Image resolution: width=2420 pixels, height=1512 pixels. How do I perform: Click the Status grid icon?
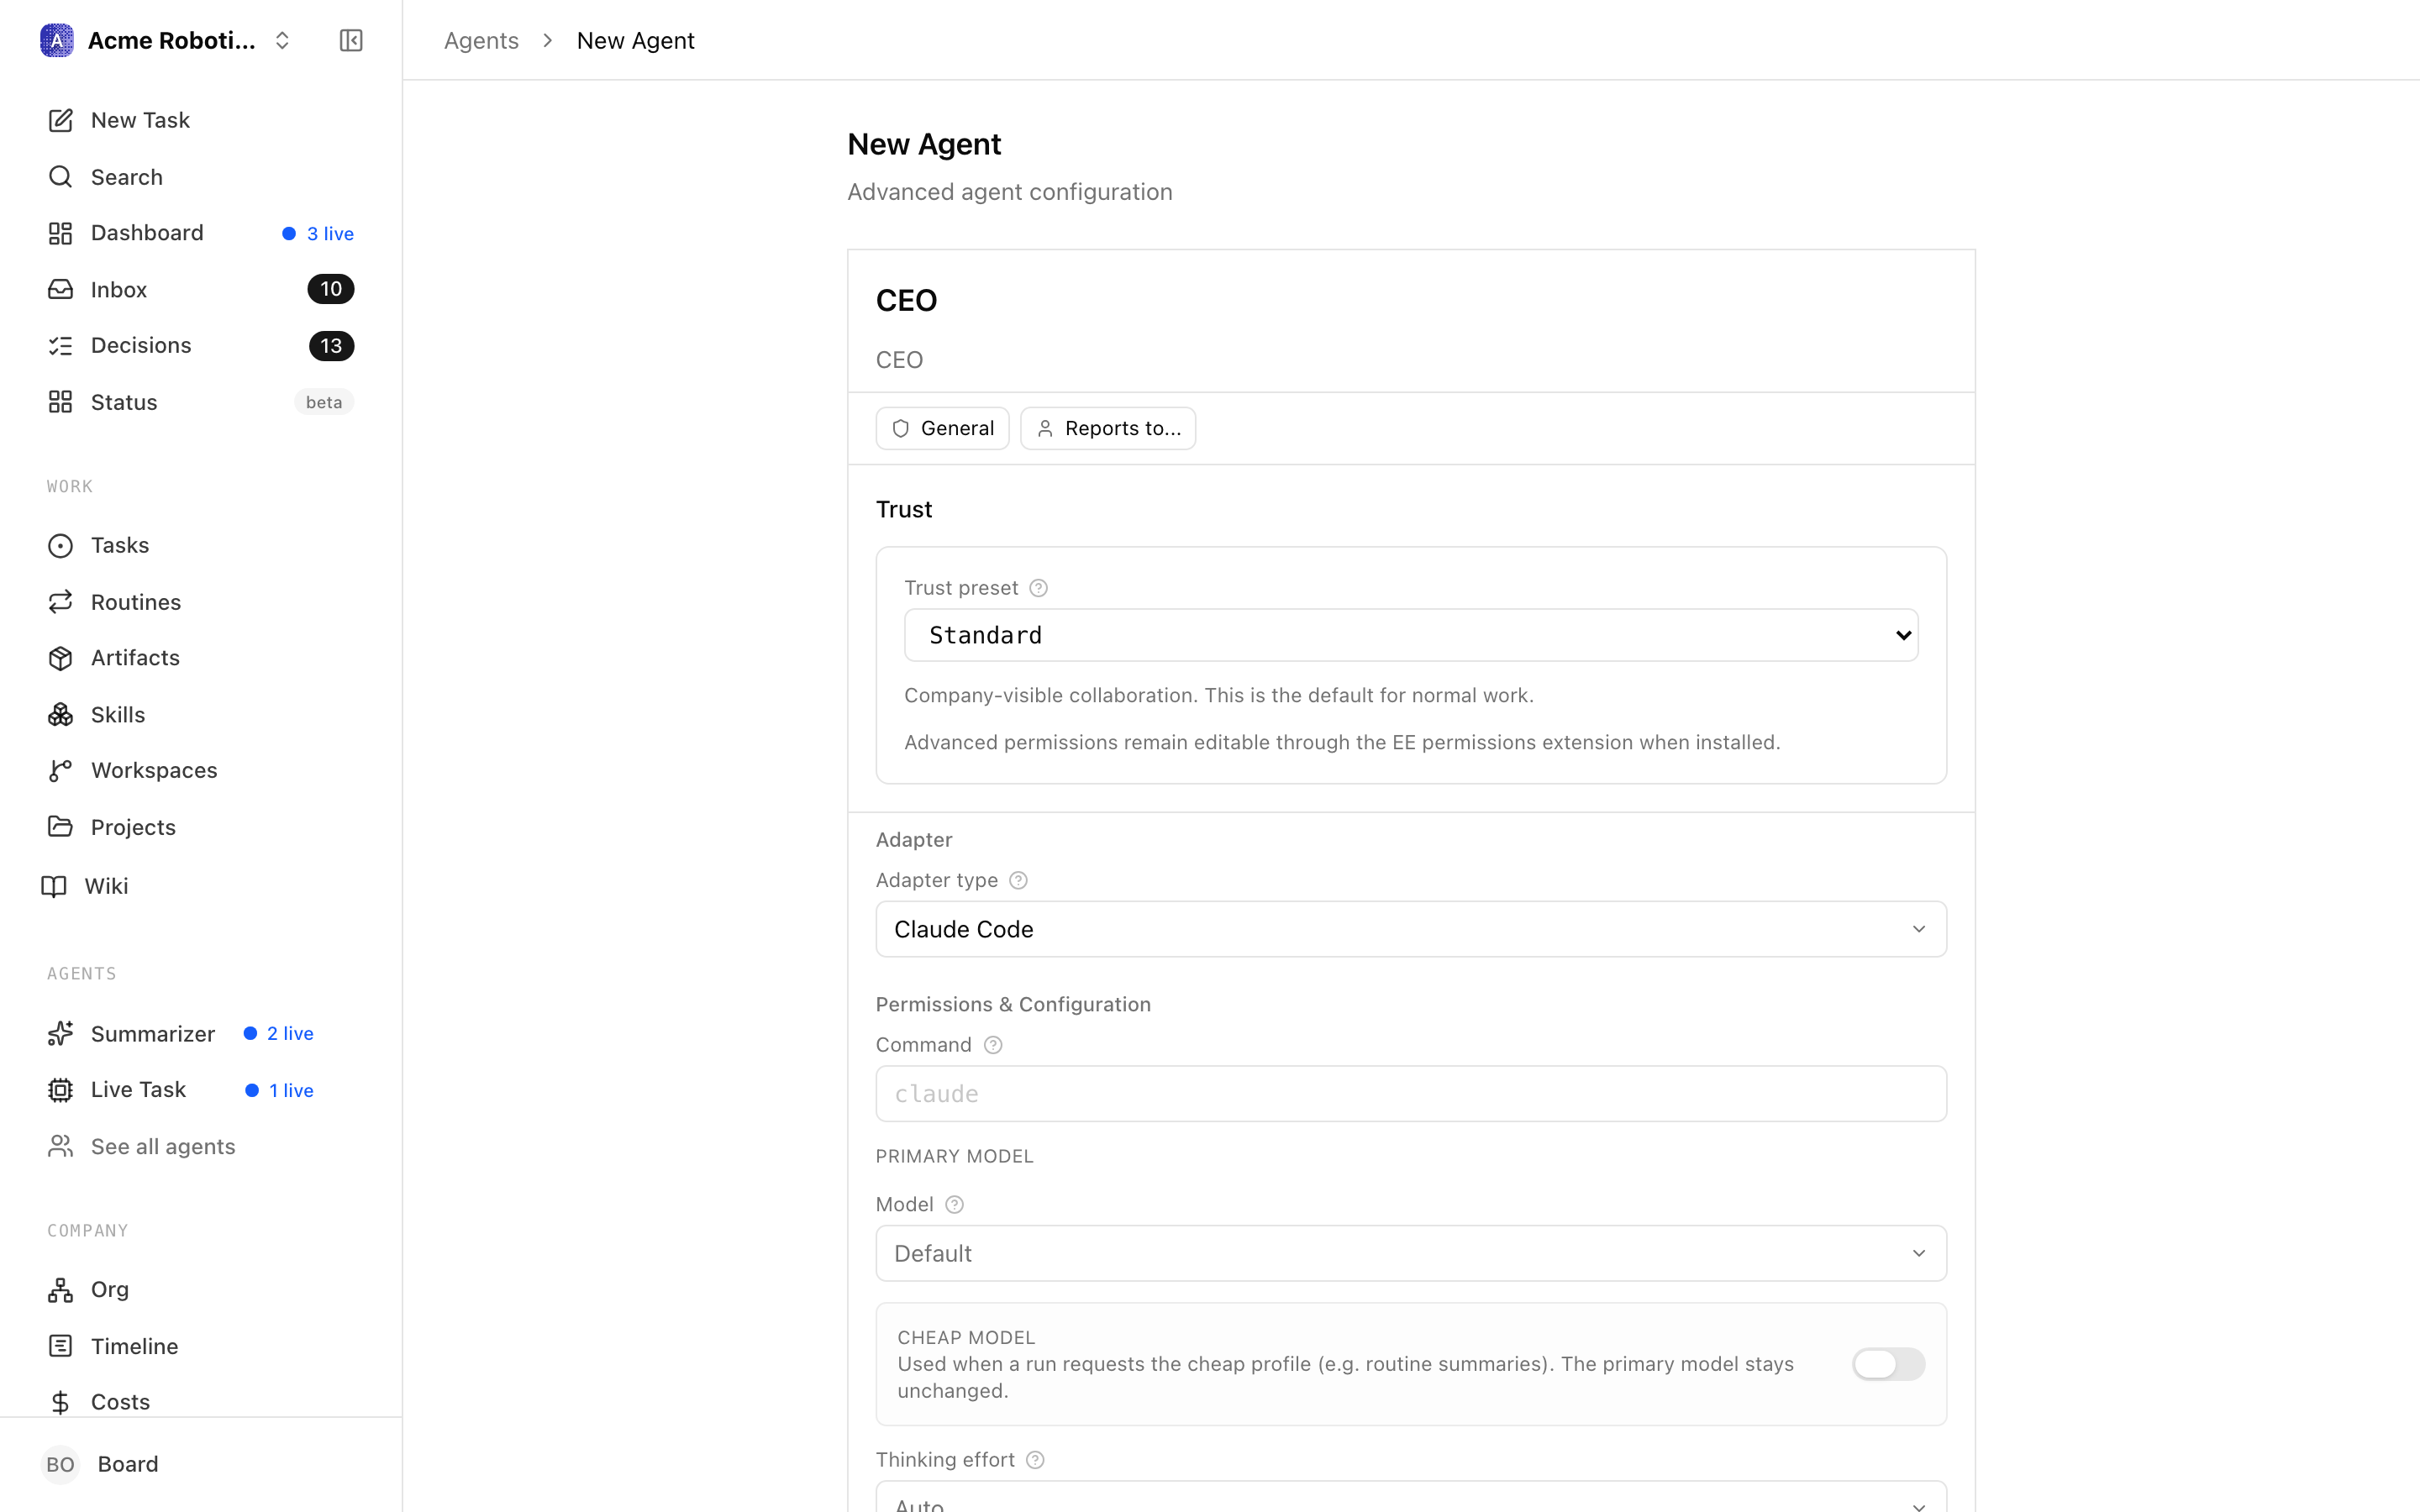60,402
